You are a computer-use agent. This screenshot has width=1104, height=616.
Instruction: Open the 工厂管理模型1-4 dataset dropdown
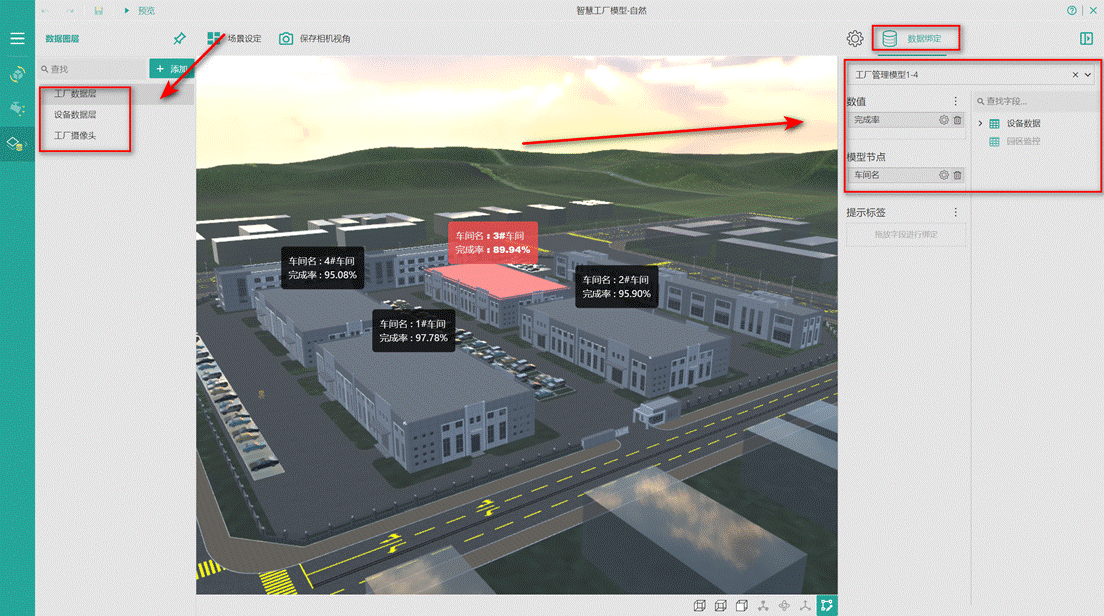point(1088,75)
